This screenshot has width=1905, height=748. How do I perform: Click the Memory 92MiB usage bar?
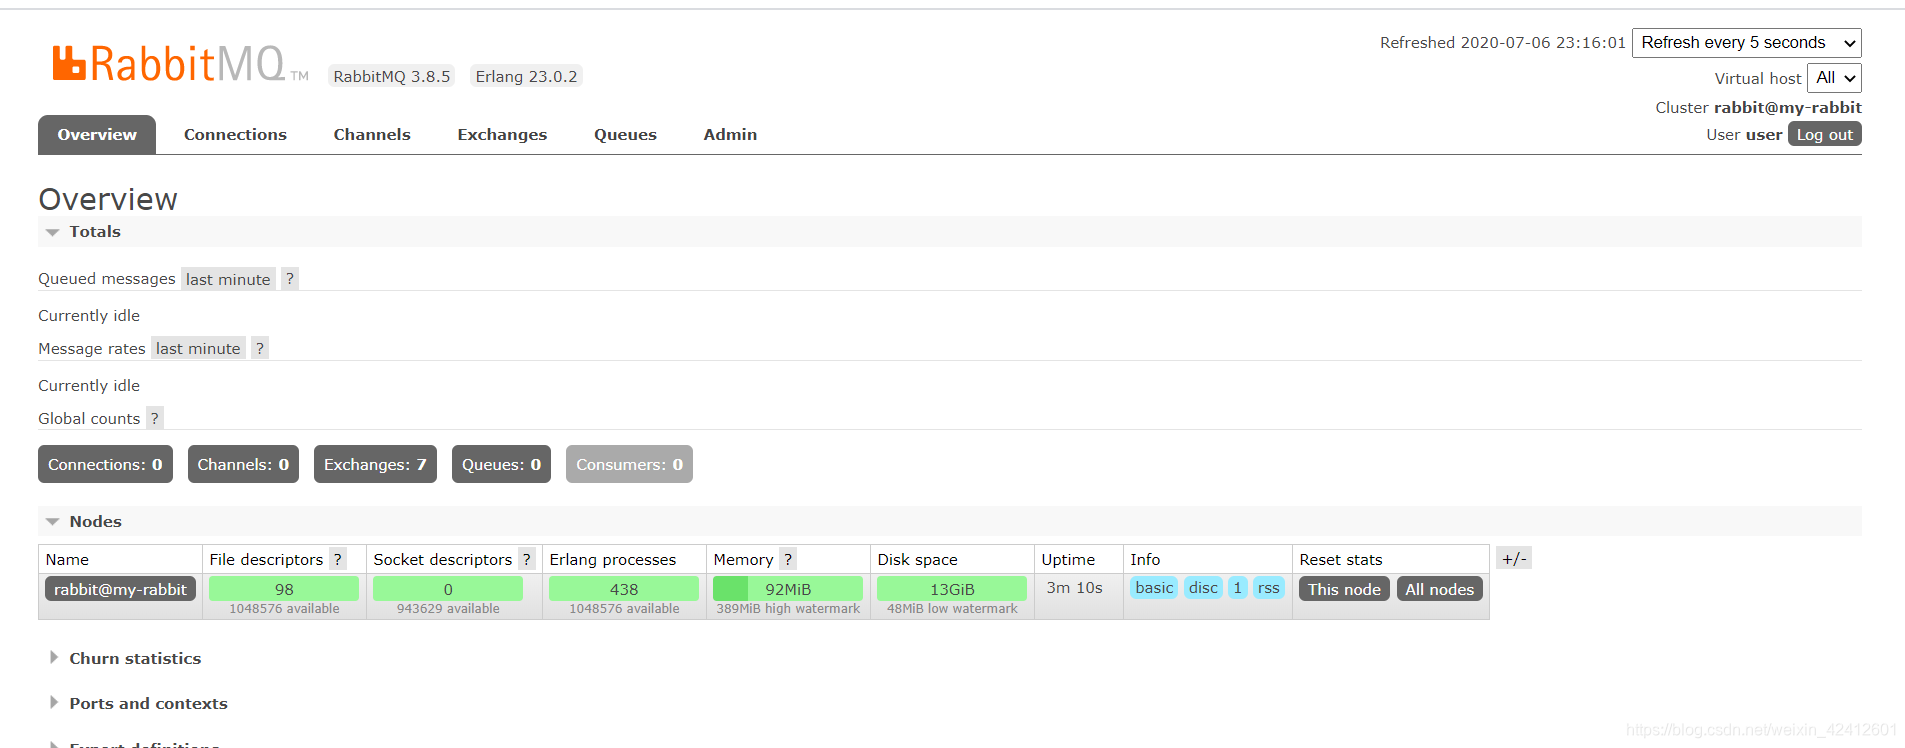tap(788, 589)
